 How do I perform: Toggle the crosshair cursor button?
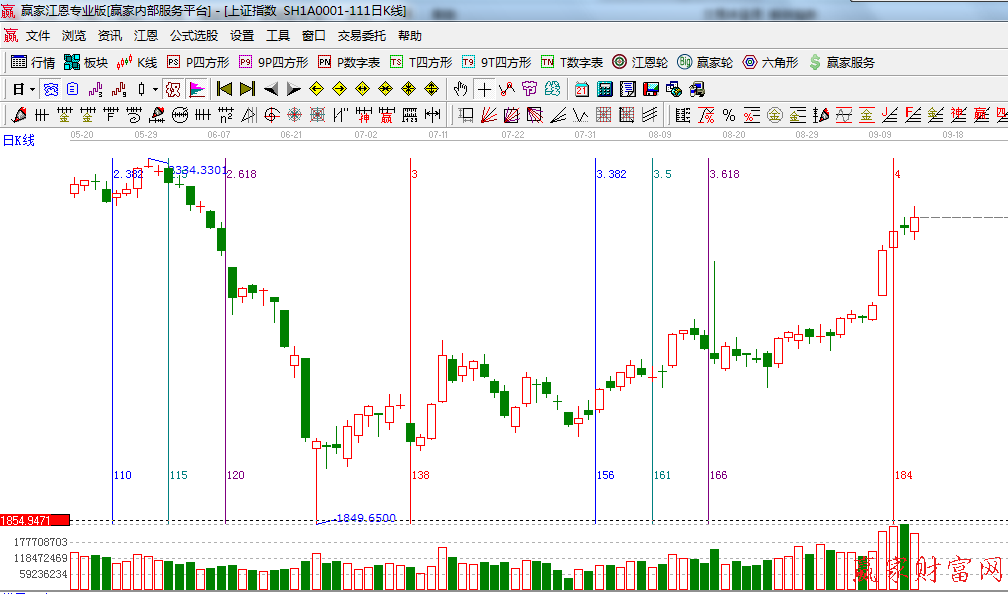pos(485,89)
